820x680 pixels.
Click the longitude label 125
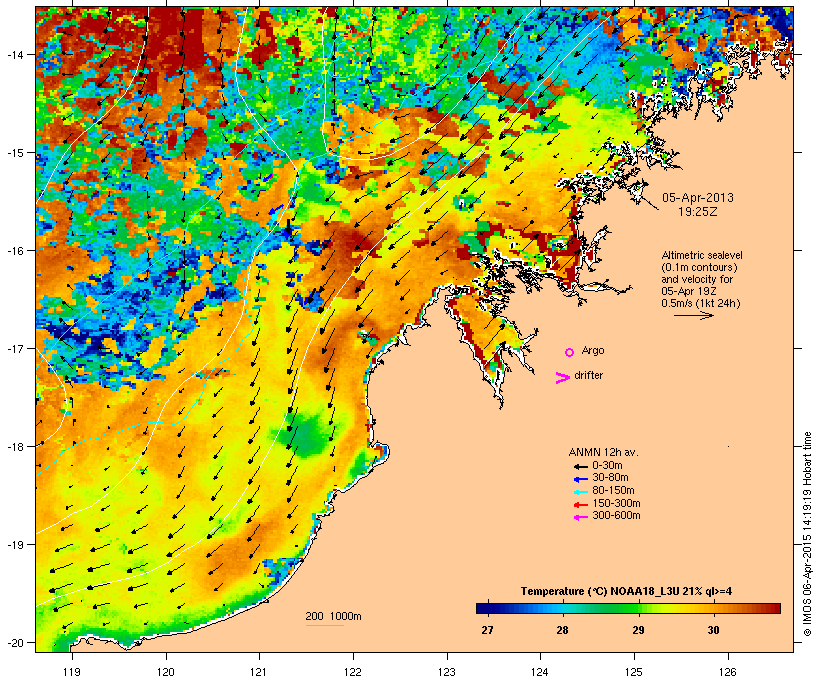point(634,672)
